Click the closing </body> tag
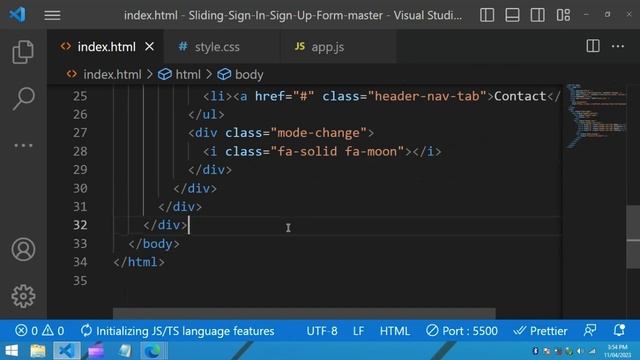Image resolution: width=640 pixels, height=360 pixels. [154, 244]
